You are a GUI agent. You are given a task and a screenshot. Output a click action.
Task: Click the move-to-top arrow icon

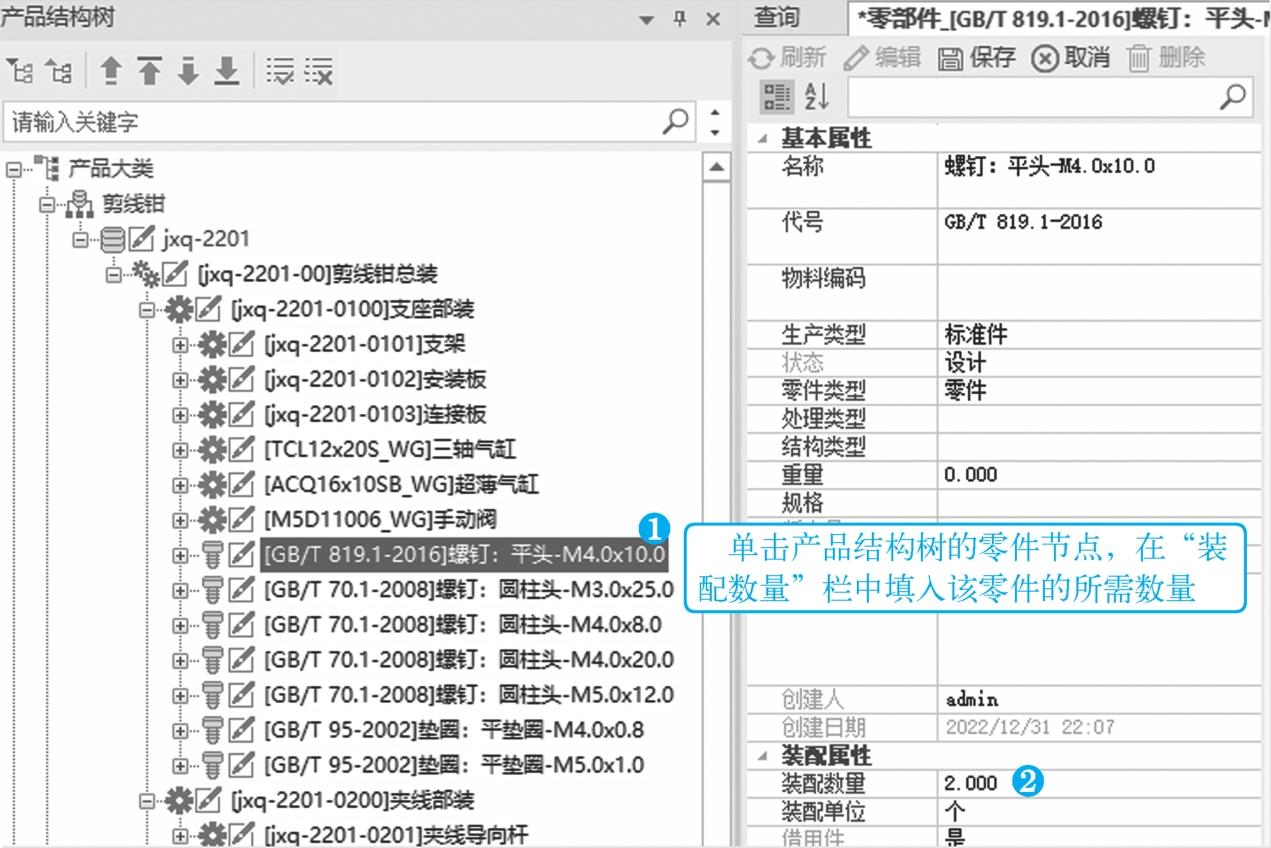point(150,70)
